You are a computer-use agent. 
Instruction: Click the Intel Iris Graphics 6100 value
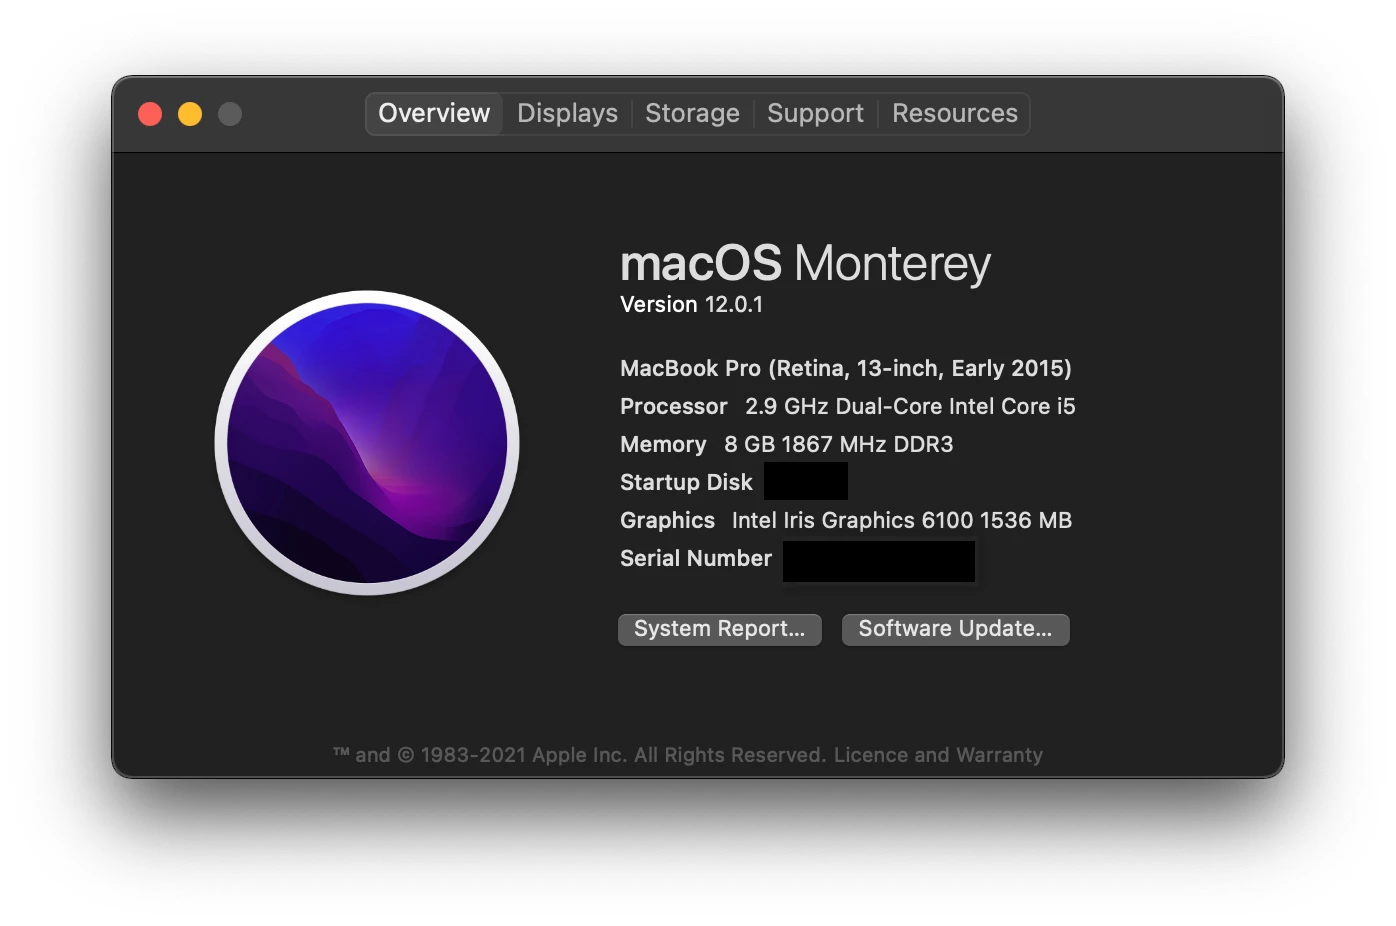coord(902,521)
